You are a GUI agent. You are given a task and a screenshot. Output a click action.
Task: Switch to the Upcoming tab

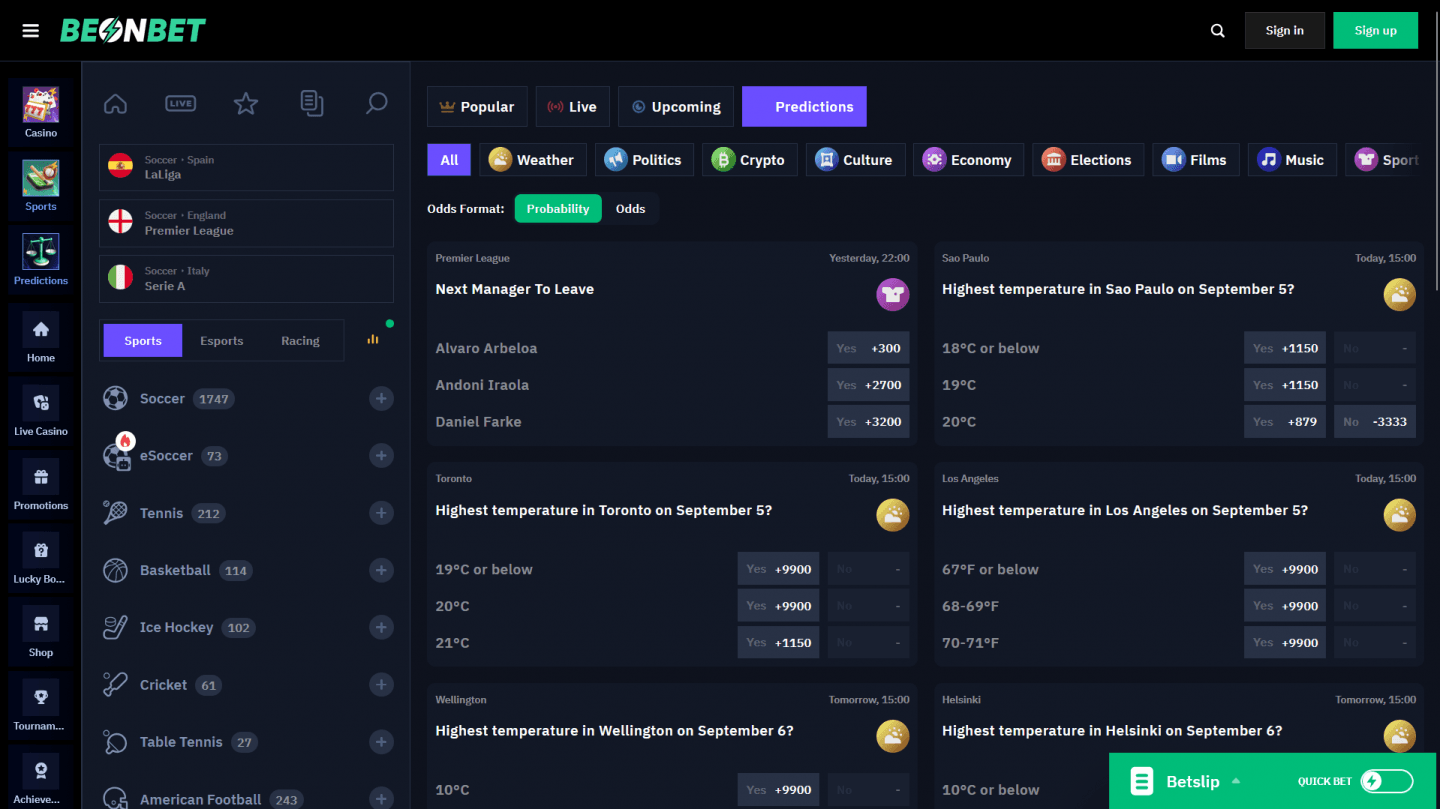[x=676, y=107]
